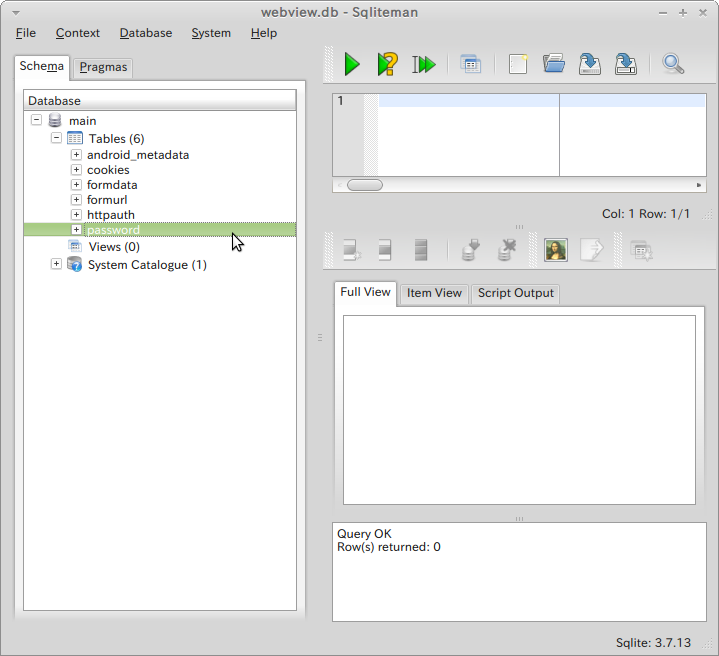The height and width of the screenshot is (656, 719).
Task: Expand the formdata table
Action: (76, 185)
